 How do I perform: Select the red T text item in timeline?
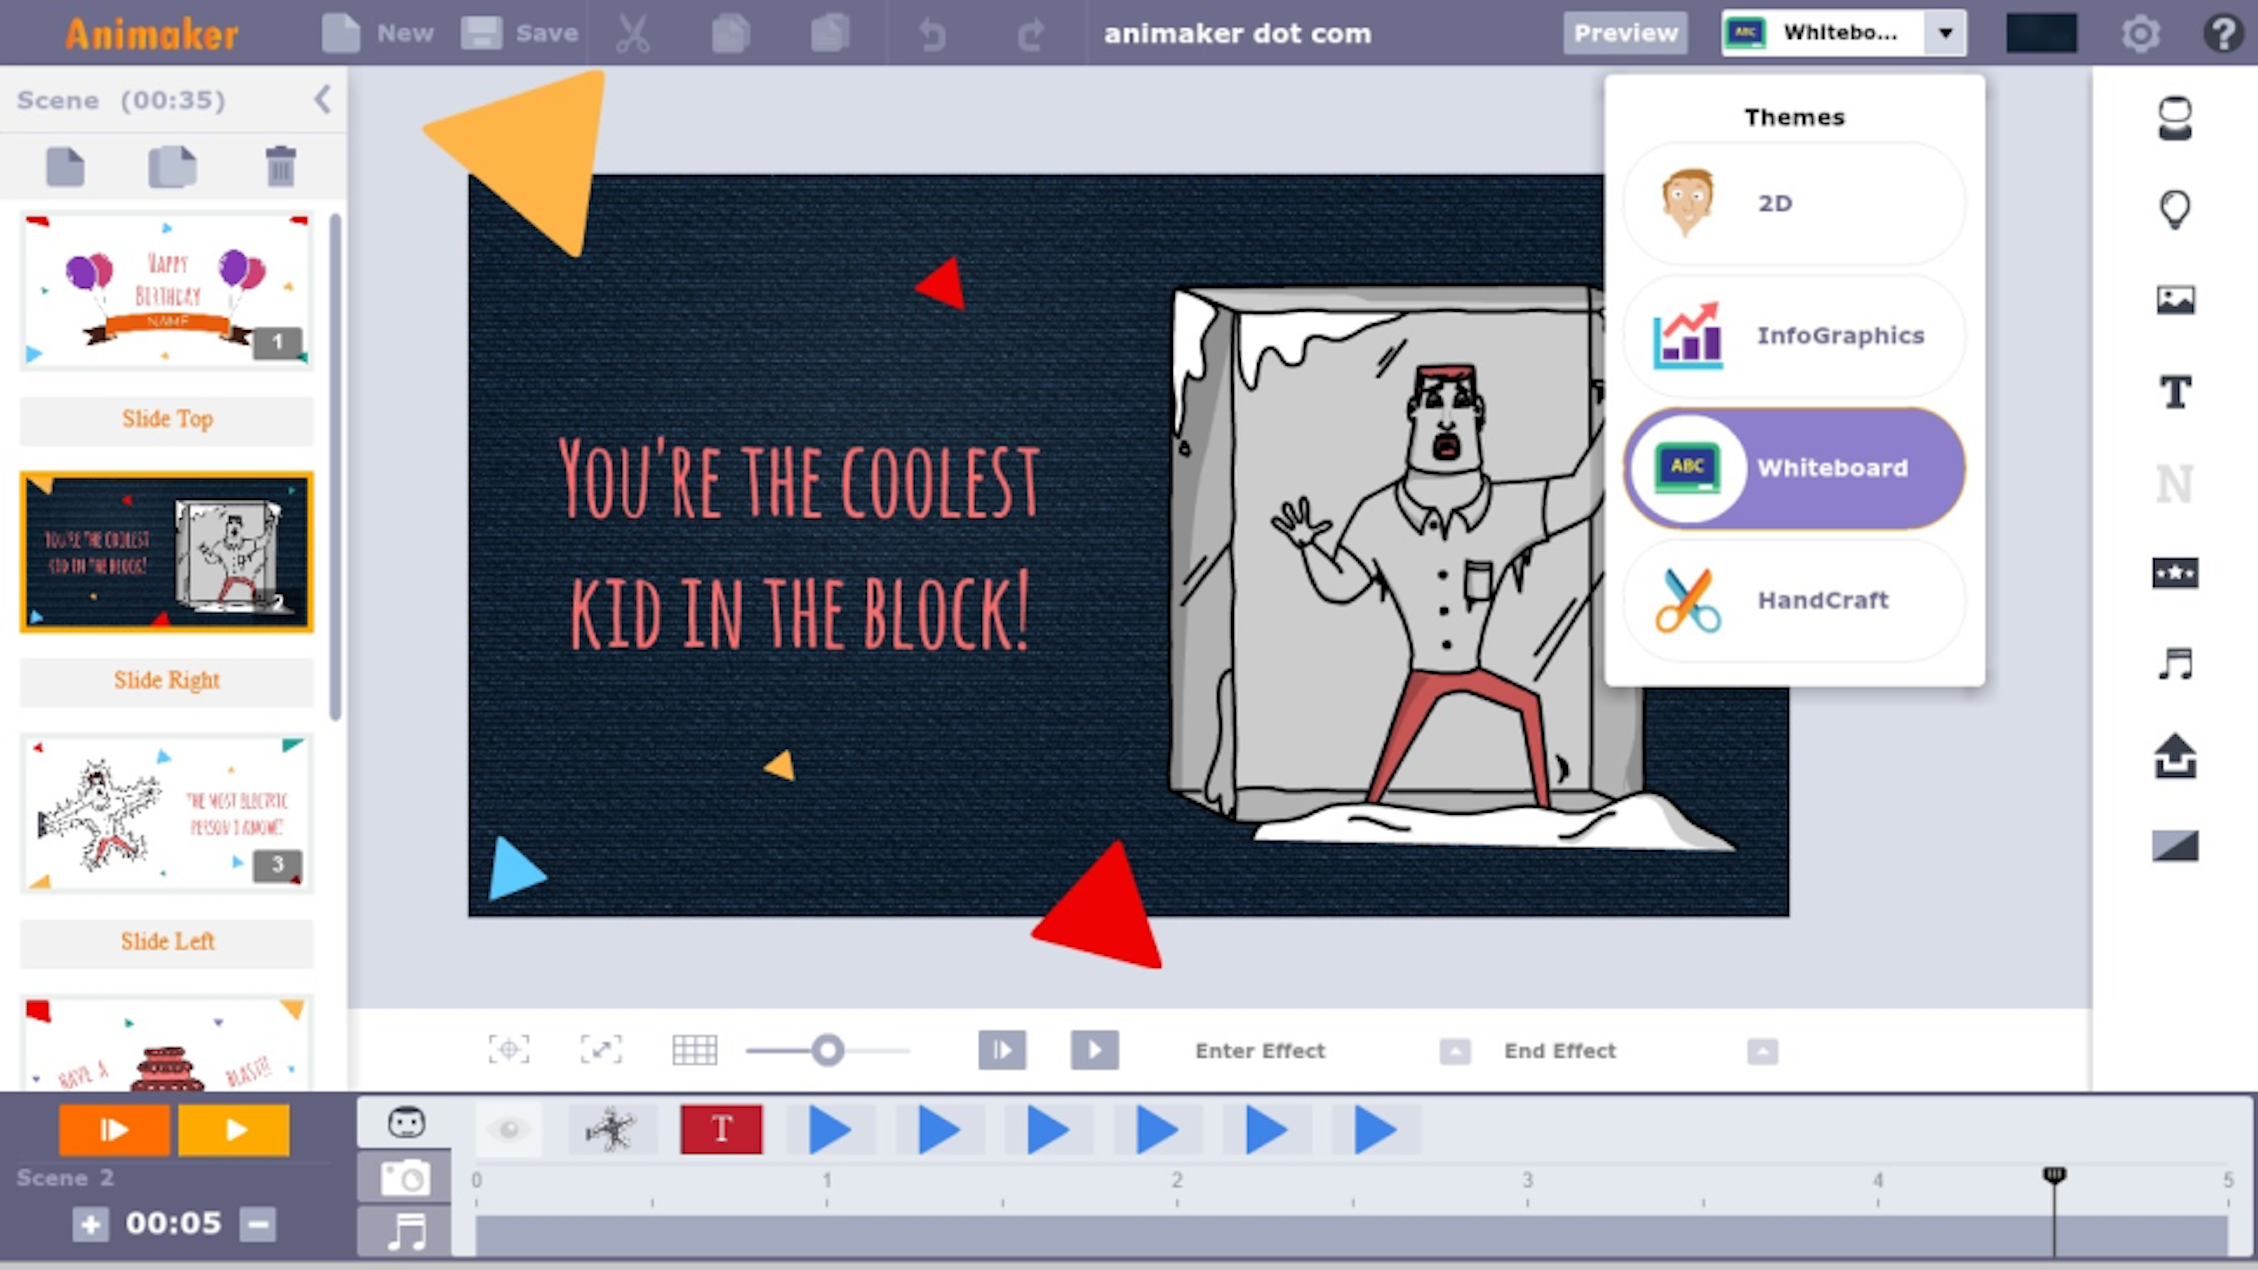tap(720, 1128)
